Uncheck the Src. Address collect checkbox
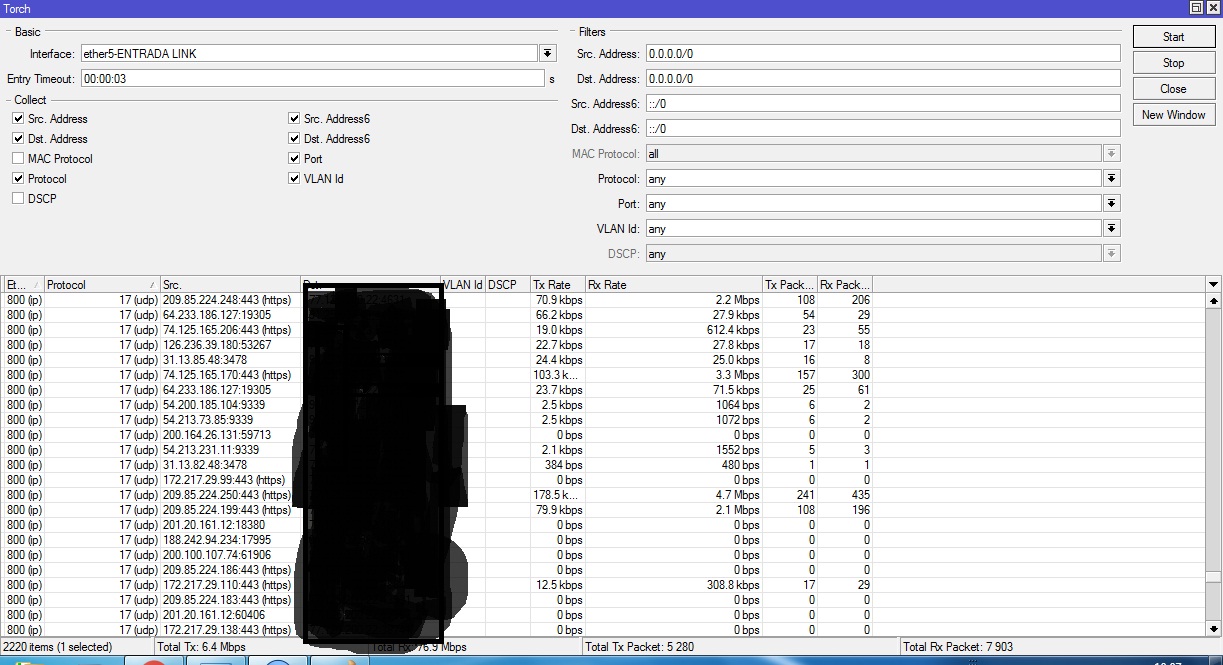 click(18, 119)
